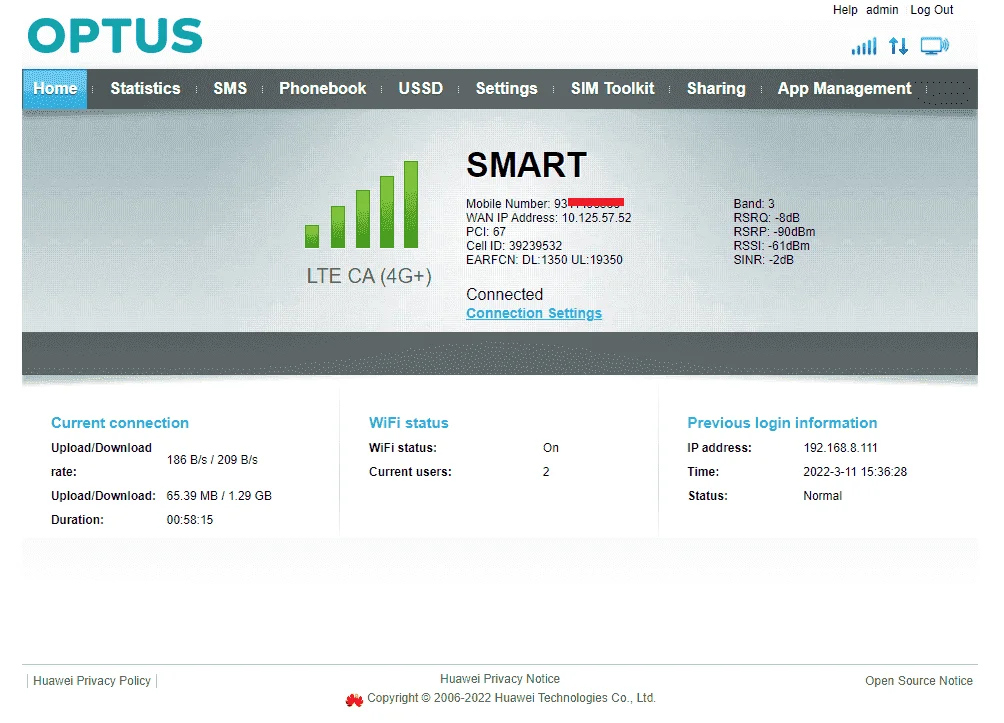This screenshot has width=1004, height=723.
Task: Go to the Sharing tab
Action: (x=717, y=88)
